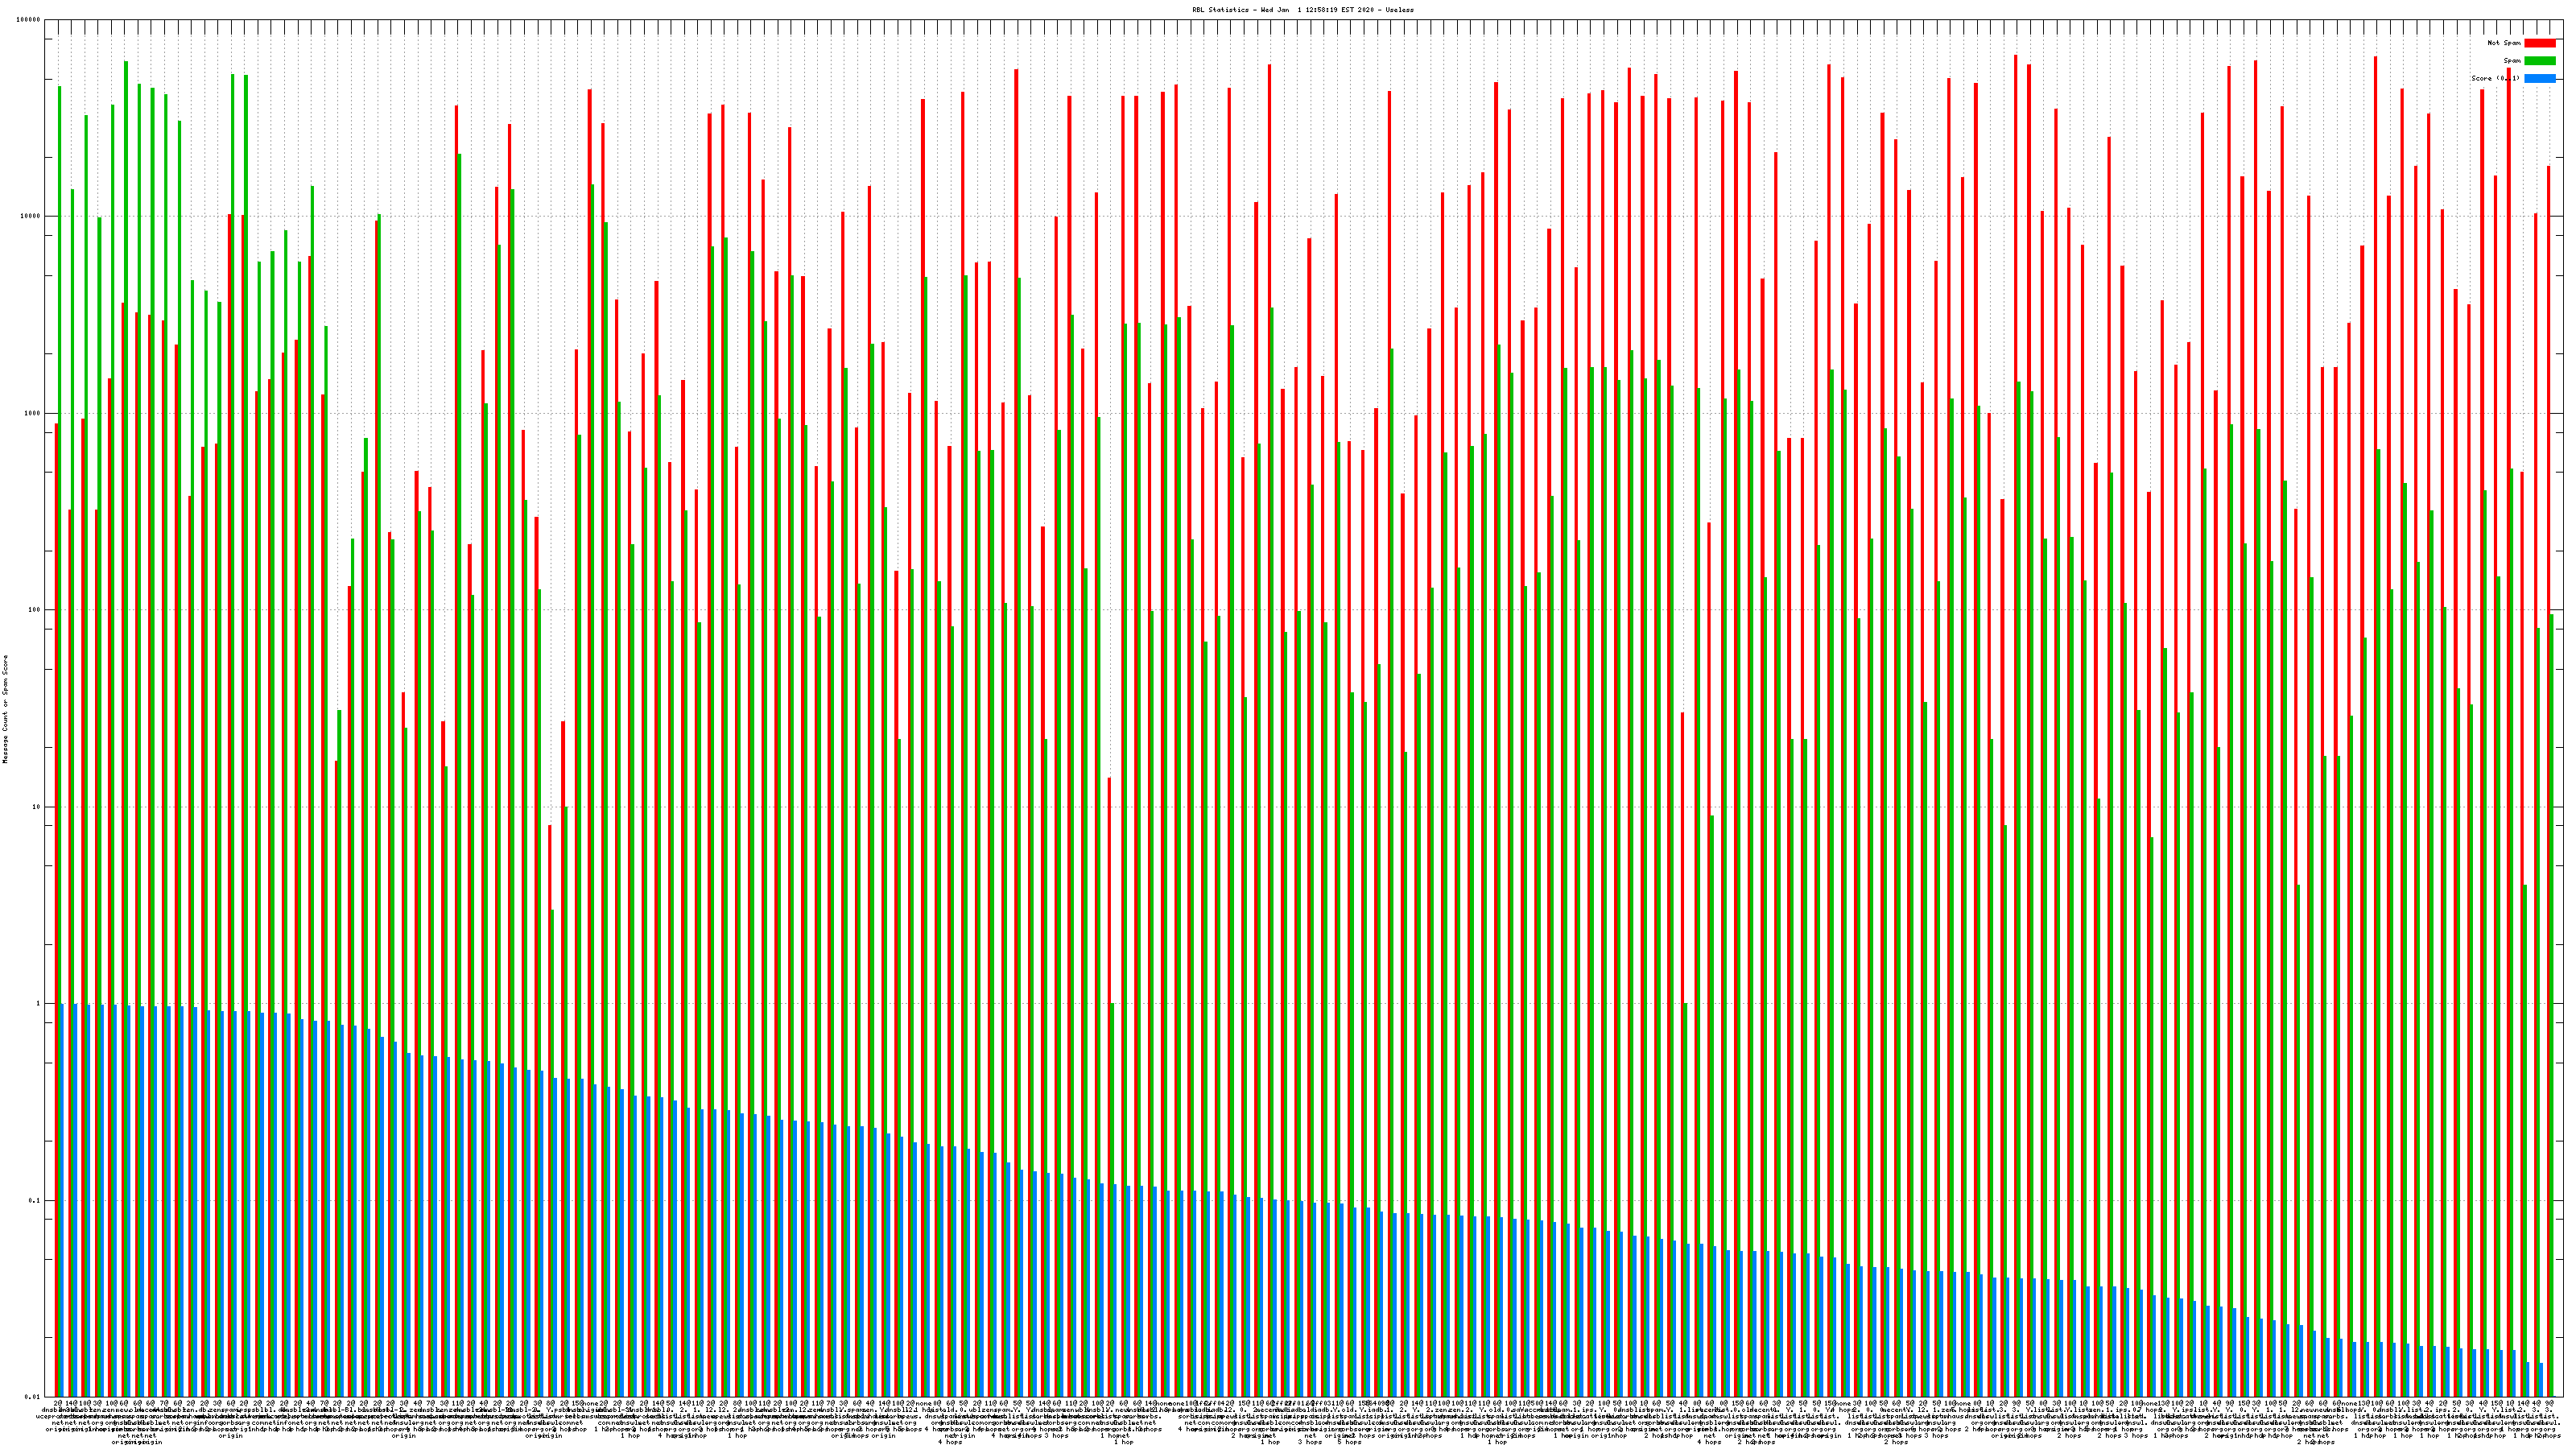Screen dimensions: 2576x1449
Task: Click the blue Score legend swatch
Action: (2539, 78)
